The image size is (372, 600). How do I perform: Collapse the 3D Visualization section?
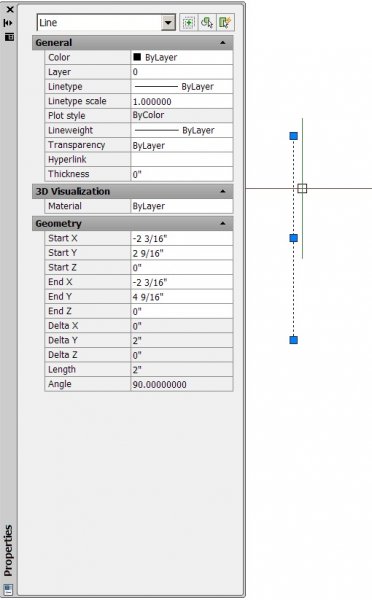point(223,191)
